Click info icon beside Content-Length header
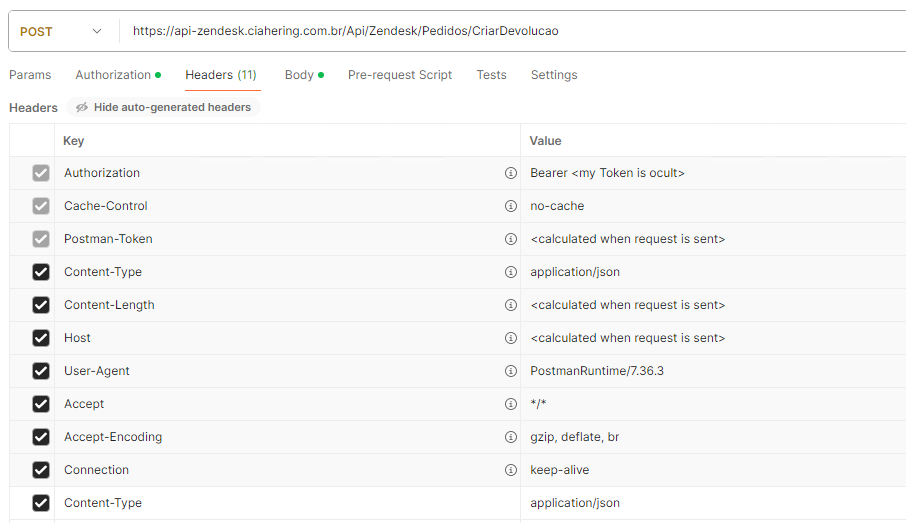Viewport: 906px width, 523px height. point(511,305)
